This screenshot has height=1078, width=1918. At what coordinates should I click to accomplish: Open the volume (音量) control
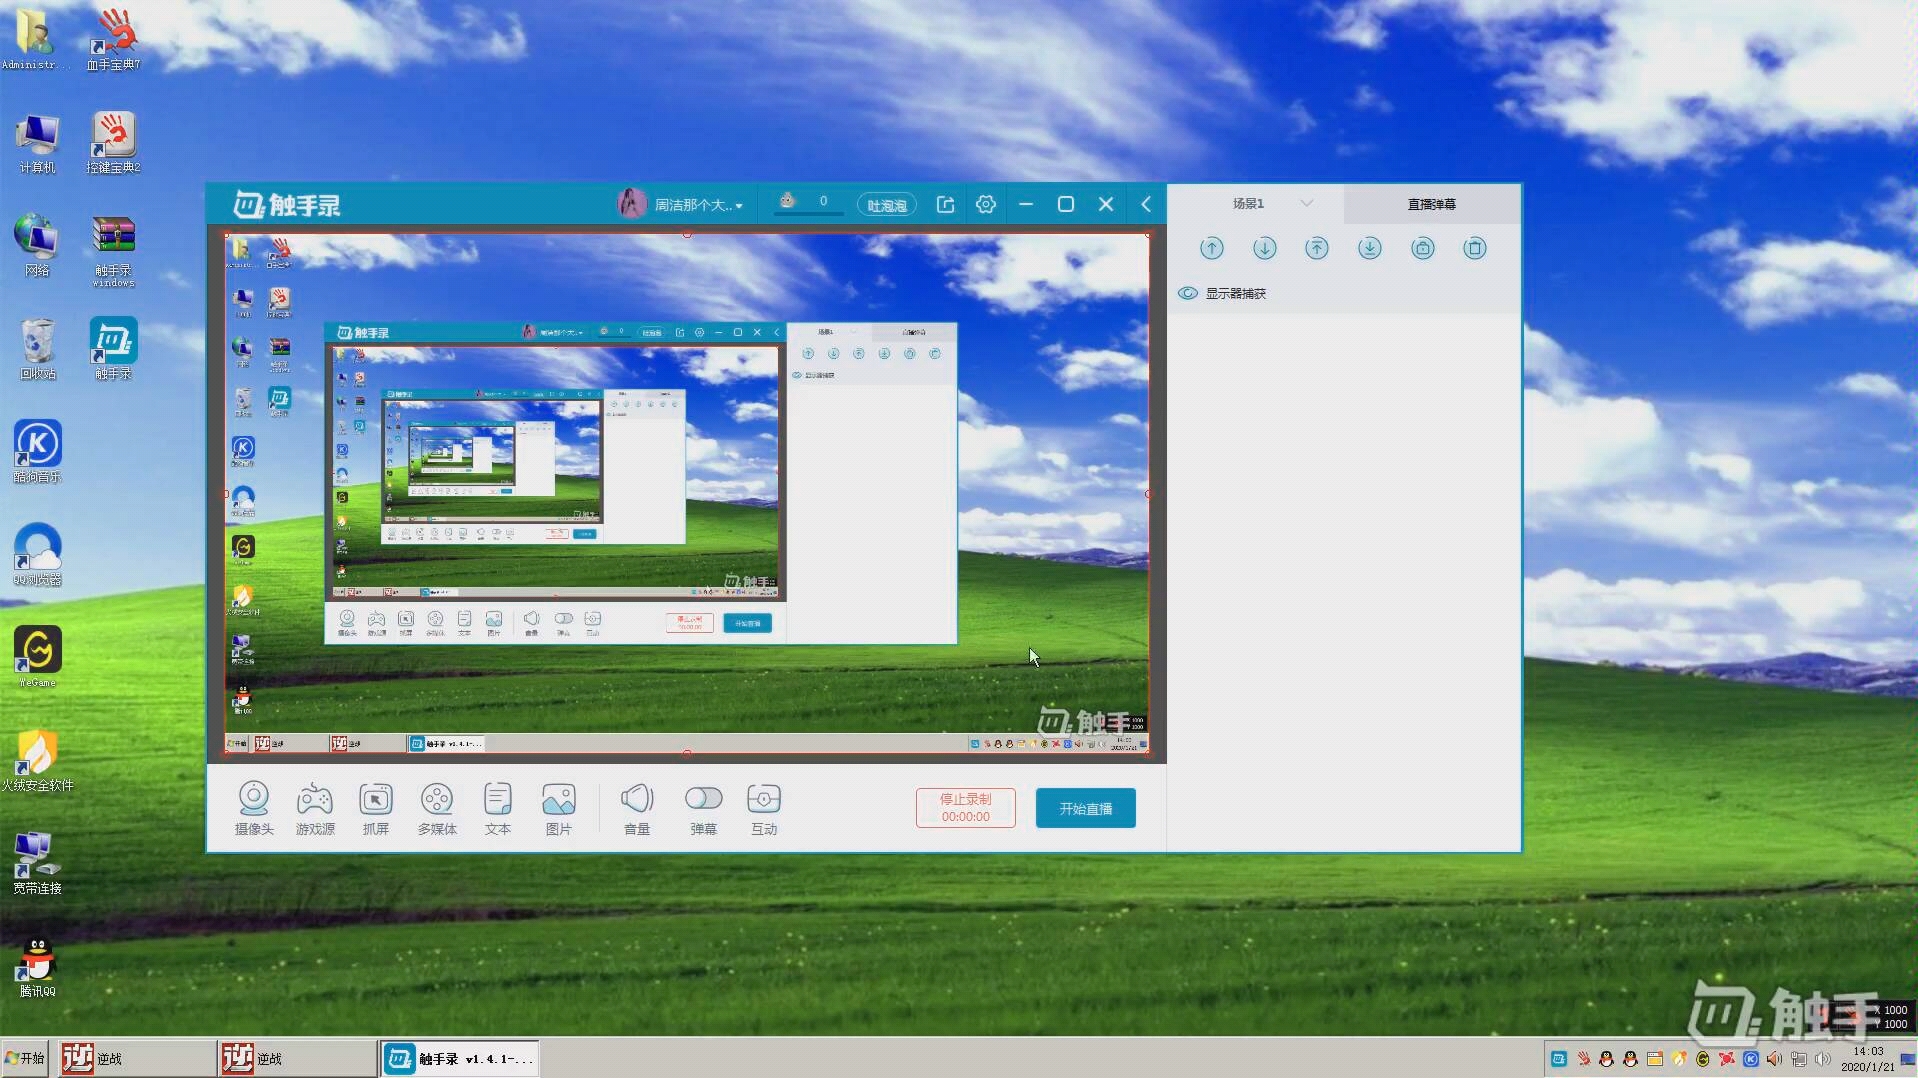click(x=637, y=808)
